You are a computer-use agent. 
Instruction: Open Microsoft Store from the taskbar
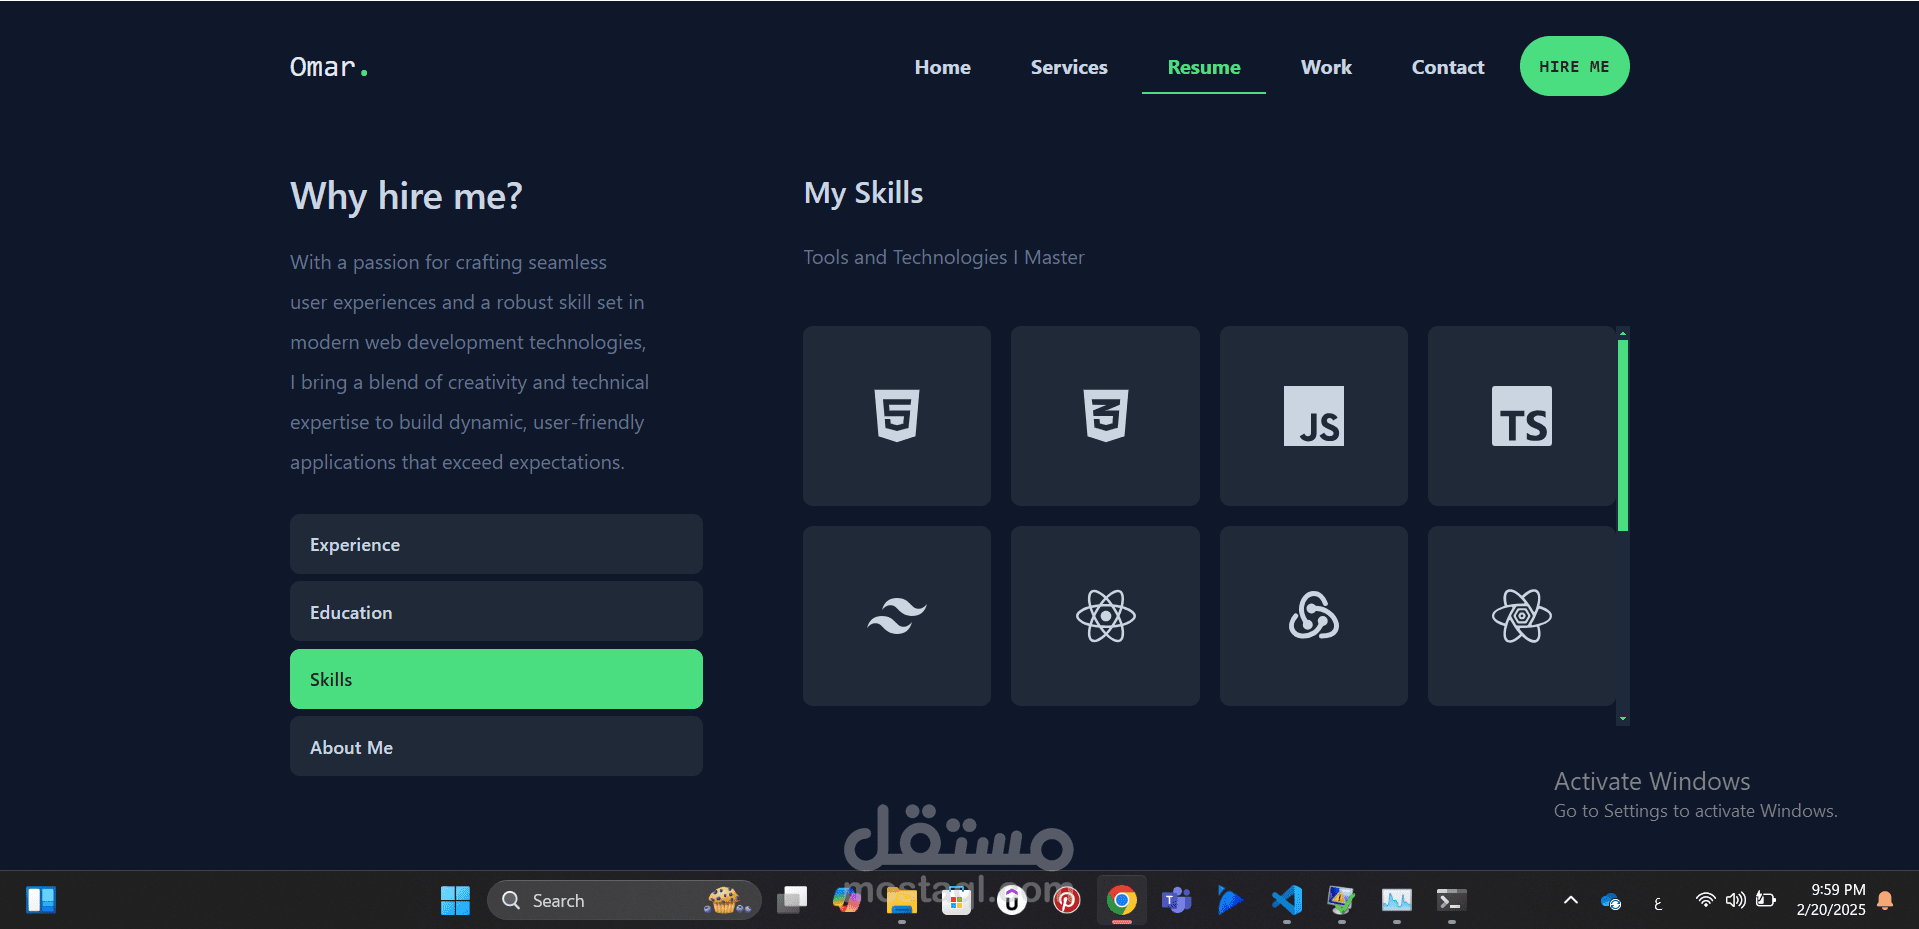(957, 901)
